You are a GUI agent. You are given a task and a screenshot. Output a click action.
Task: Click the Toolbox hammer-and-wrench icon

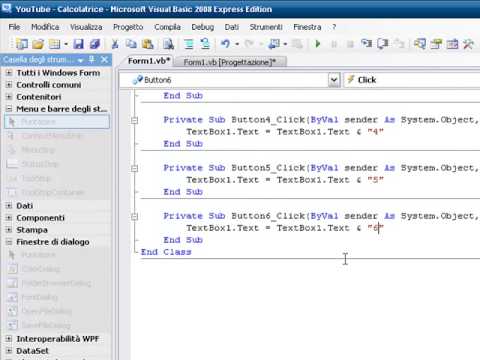point(468,44)
